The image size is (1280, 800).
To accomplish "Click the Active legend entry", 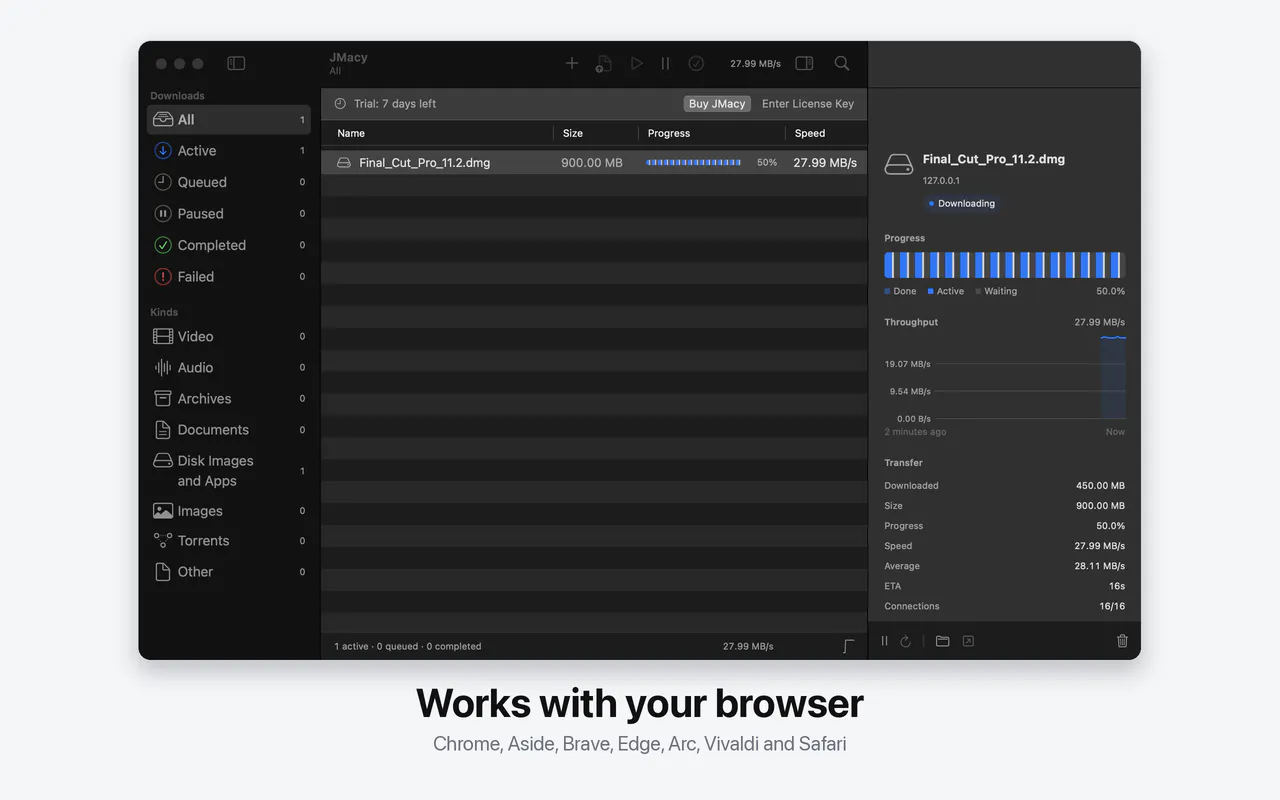I will click(946, 291).
